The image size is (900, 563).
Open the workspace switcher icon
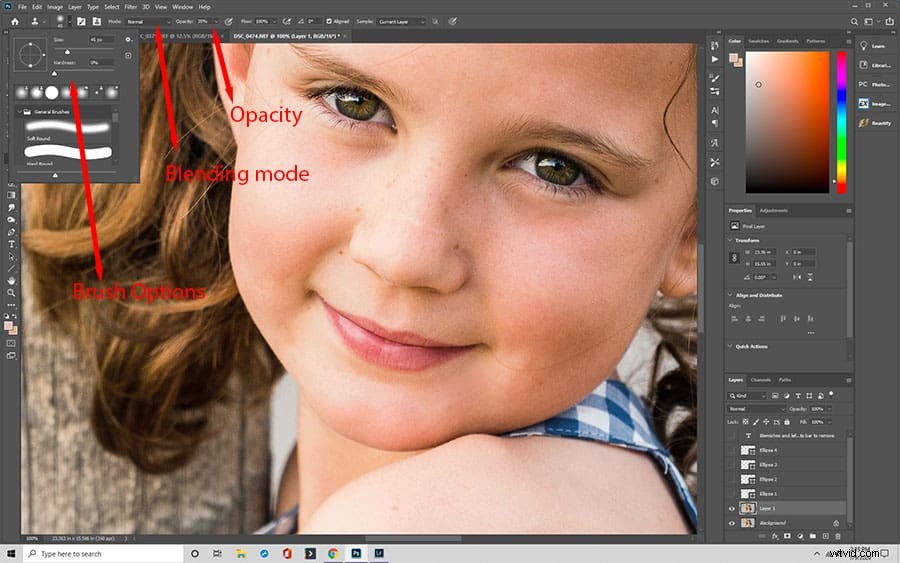pyautogui.click(x=870, y=22)
